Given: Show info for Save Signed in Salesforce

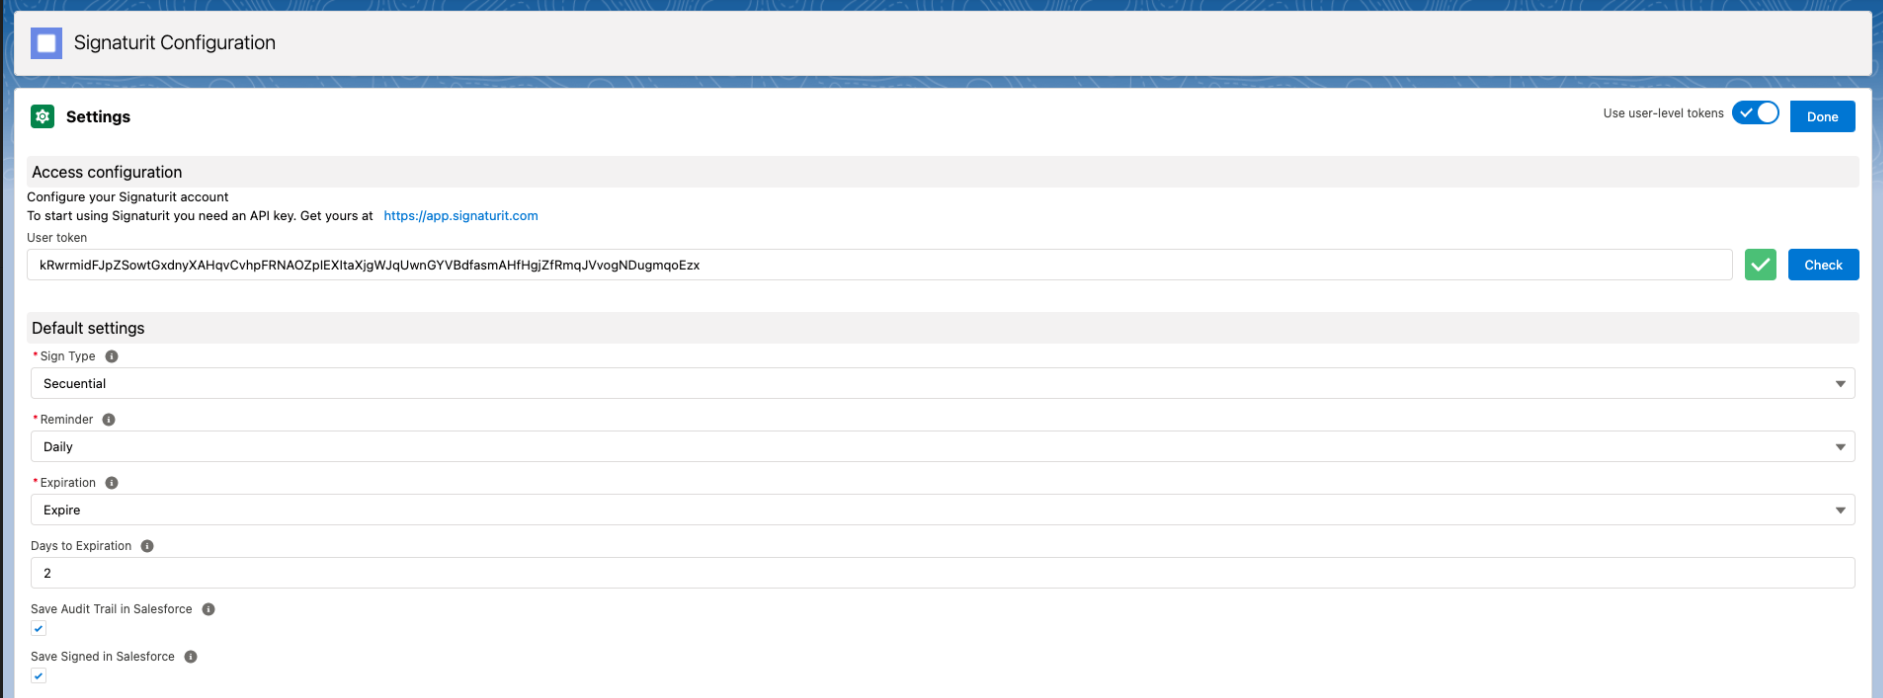Looking at the screenshot, I should coord(191,657).
